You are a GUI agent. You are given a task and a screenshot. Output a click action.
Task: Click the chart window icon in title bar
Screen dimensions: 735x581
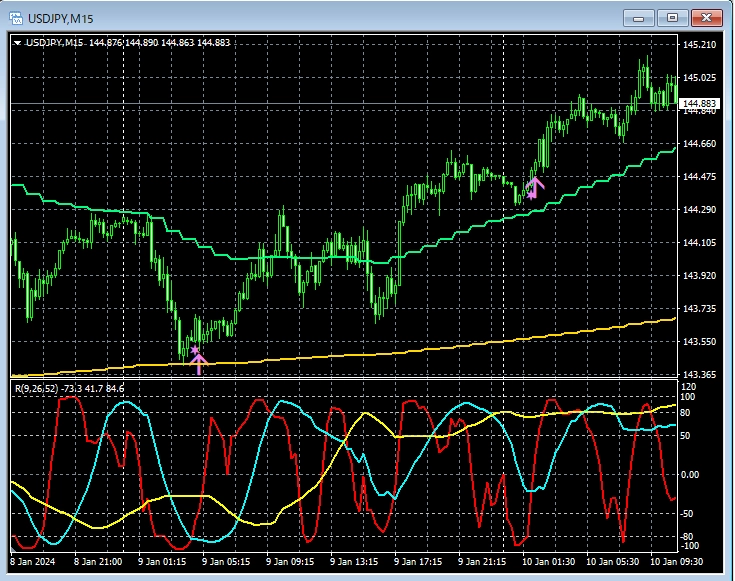(x=16, y=16)
